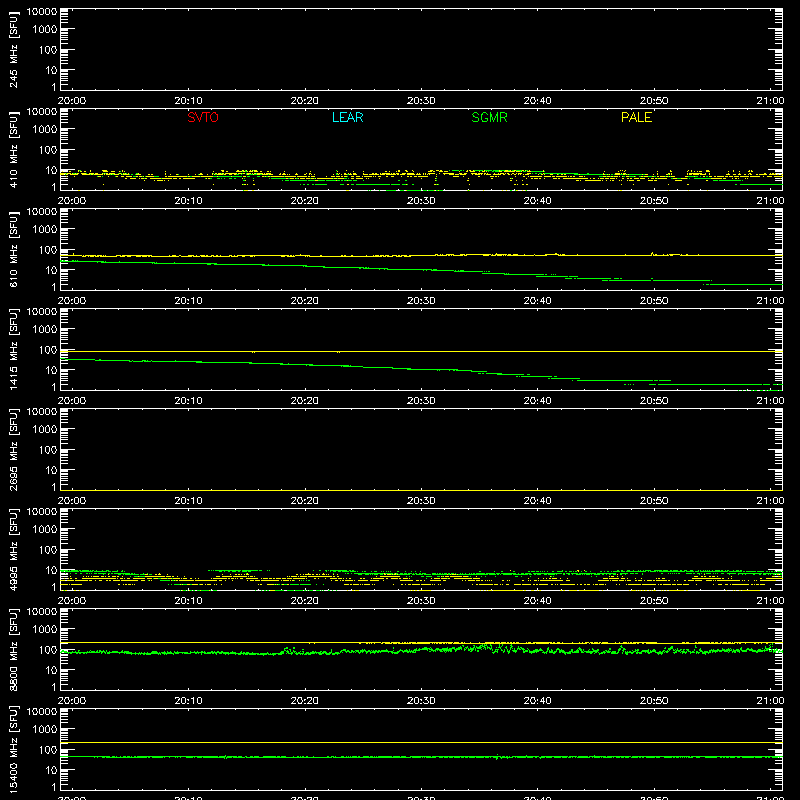The width and height of the screenshot is (800, 800).
Task: Click 20:10 tick under the 1415 MHz plot
Action: coord(188,401)
